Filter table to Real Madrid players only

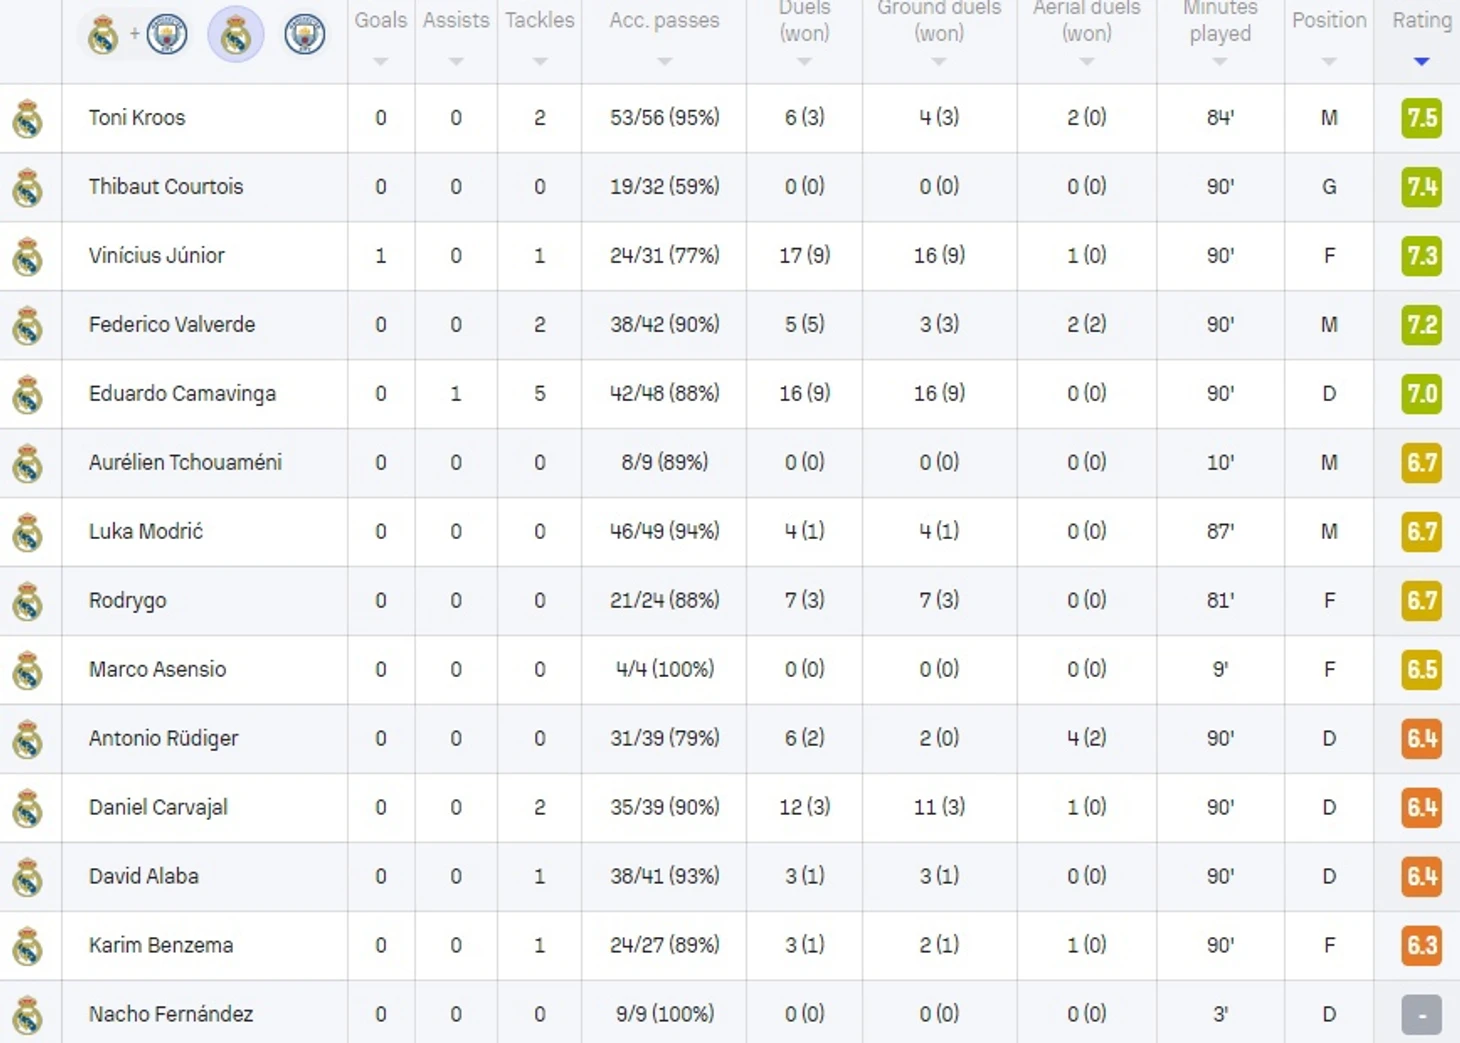point(236,35)
